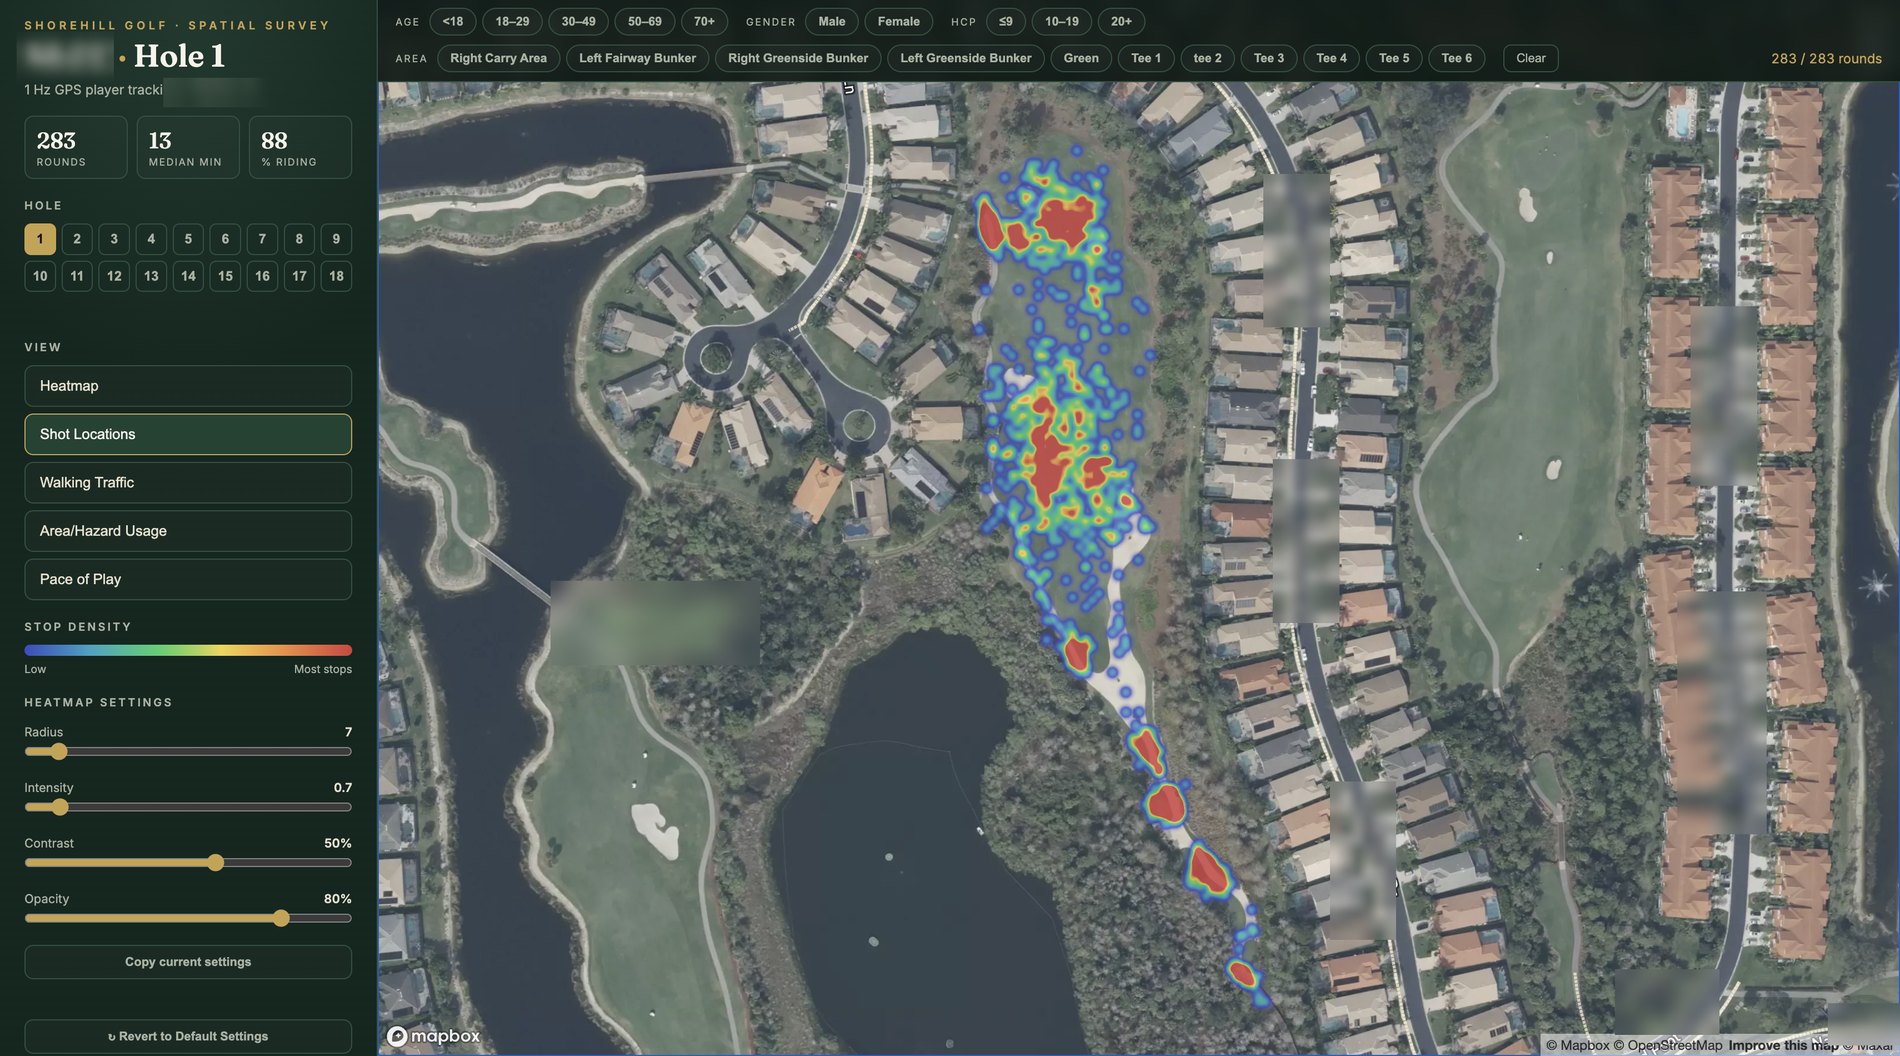Toggle the Tee 4 area filter
This screenshot has width=1900, height=1056.
pyautogui.click(x=1331, y=58)
